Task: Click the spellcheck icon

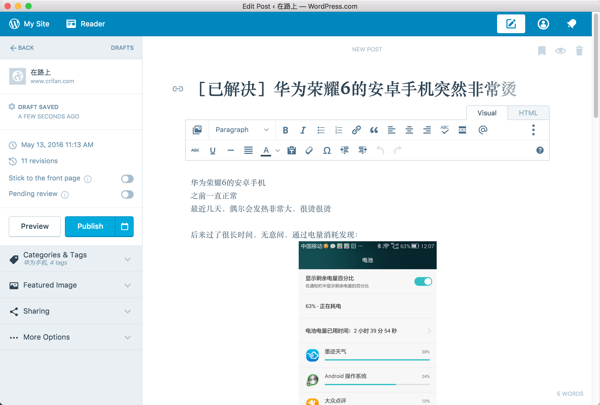Action: click(445, 130)
